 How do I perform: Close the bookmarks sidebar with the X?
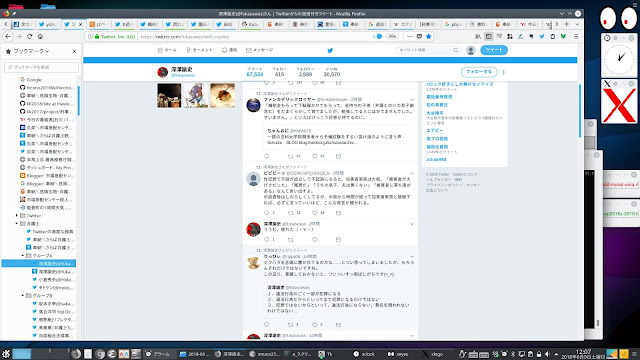tap(74, 51)
